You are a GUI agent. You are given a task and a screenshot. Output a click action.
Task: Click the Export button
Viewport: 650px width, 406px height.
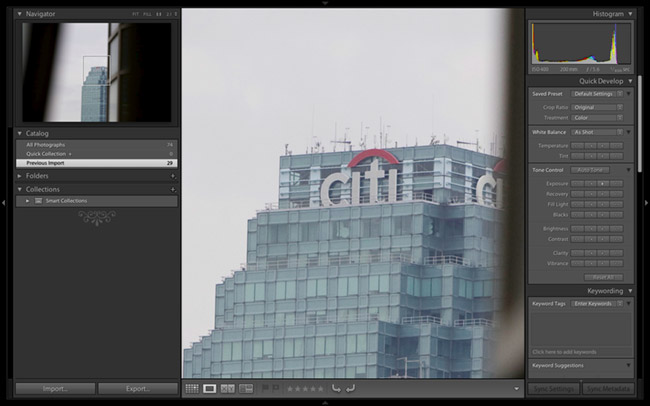(138, 389)
